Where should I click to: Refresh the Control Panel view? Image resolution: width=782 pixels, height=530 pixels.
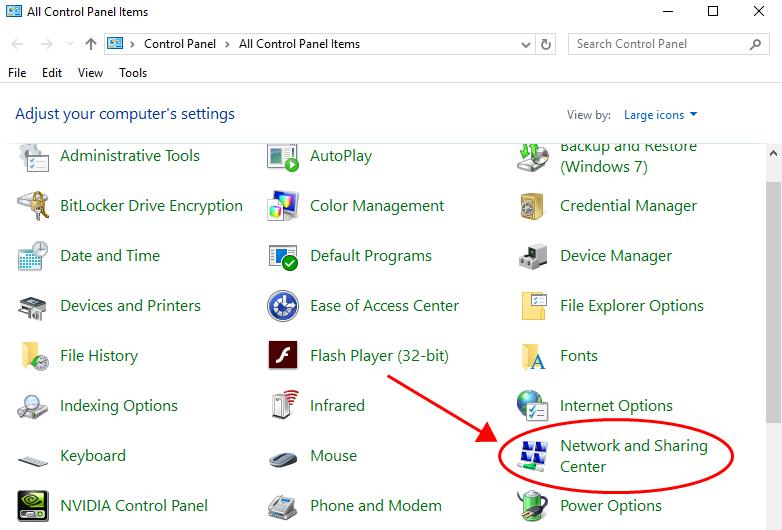(546, 44)
